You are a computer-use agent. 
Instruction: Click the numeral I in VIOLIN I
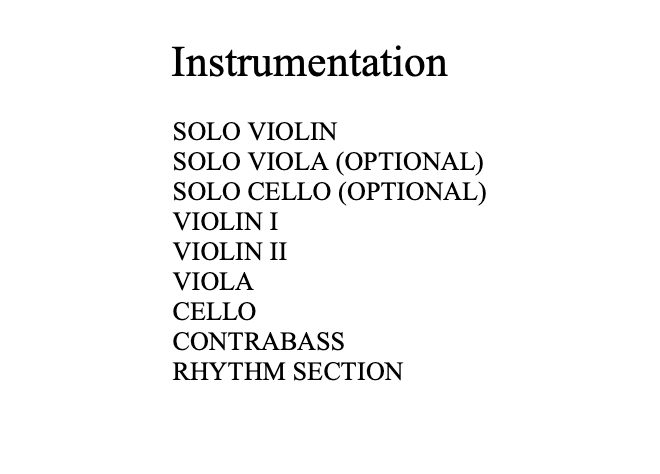[273, 221]
